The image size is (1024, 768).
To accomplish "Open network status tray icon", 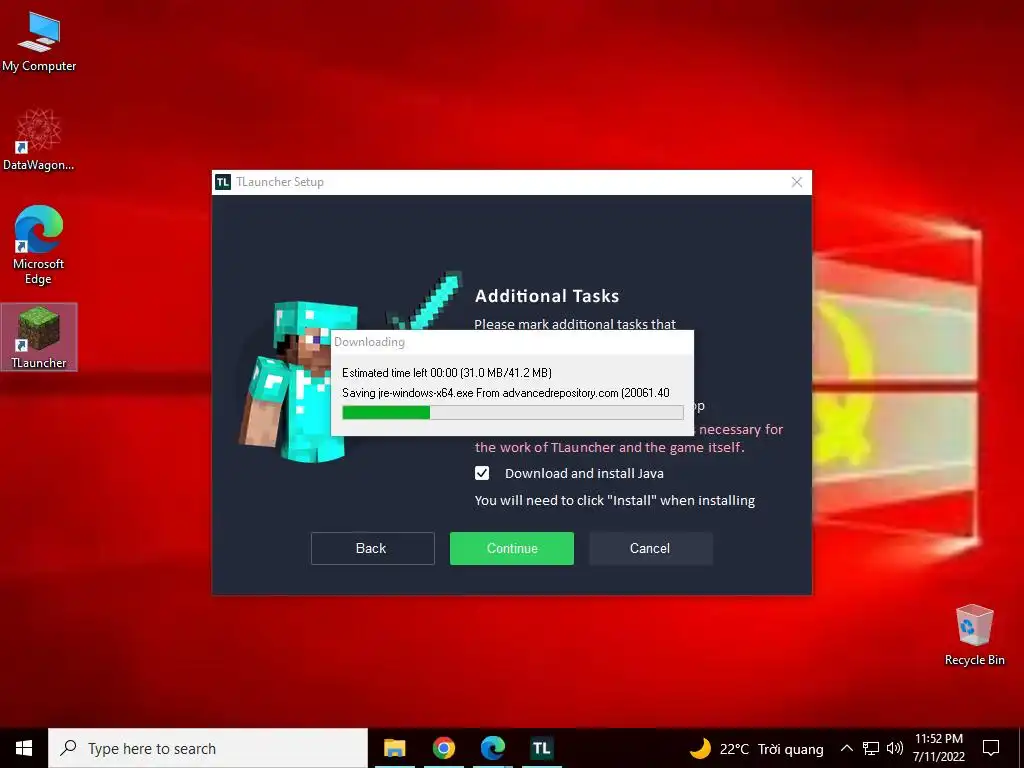I will pyautogui.click(x=871, y=748).
